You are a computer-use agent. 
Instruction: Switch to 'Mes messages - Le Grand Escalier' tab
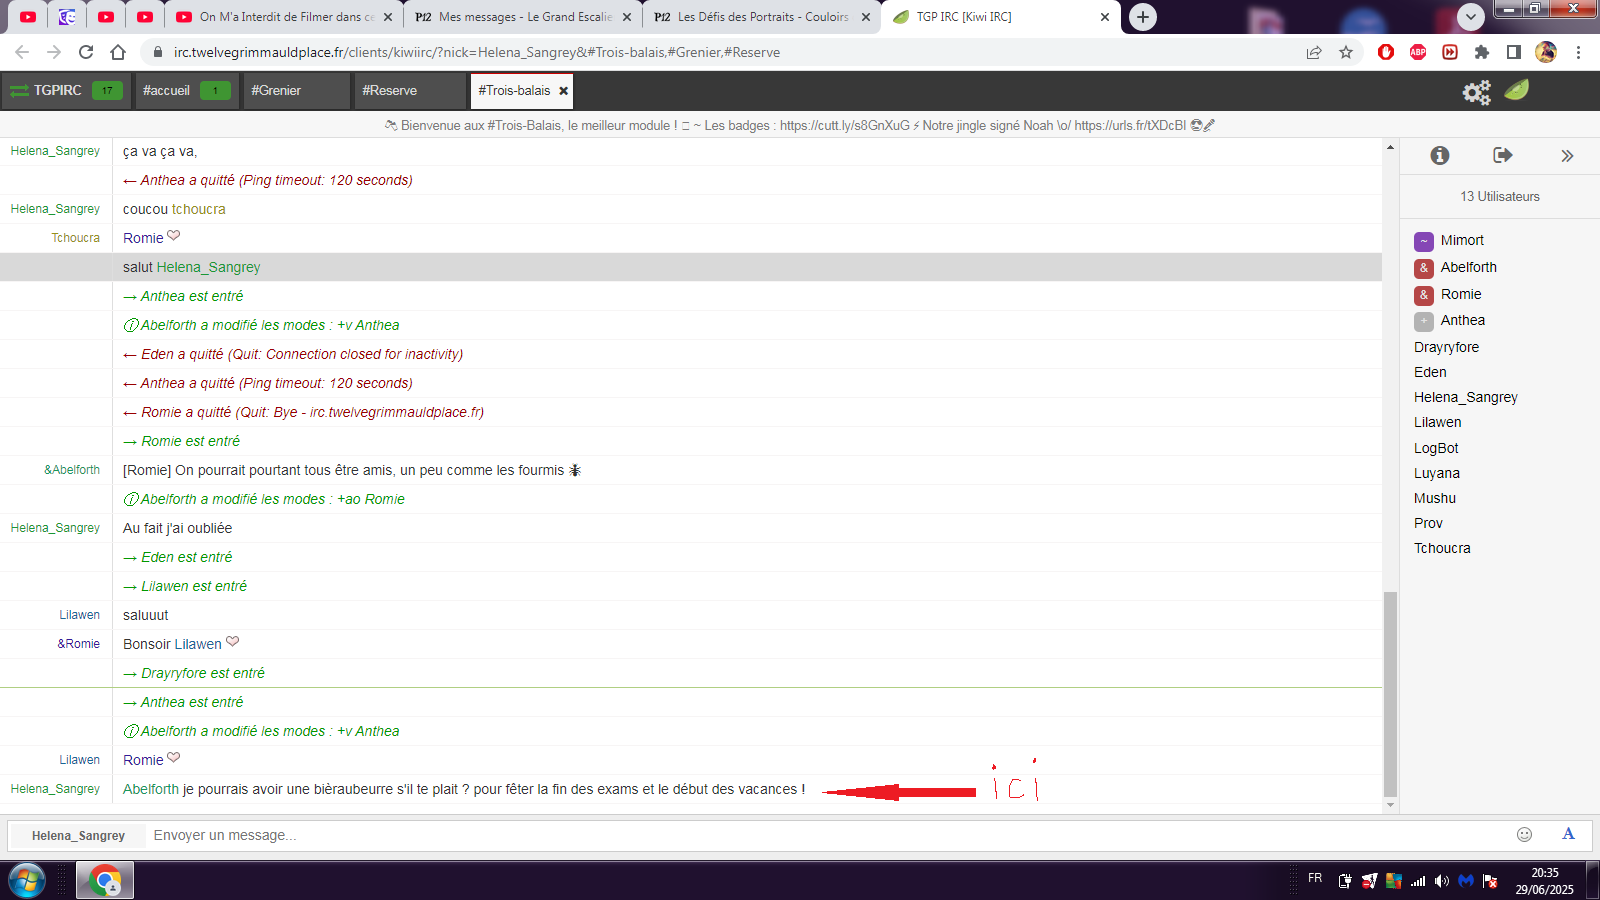point(522,17)
